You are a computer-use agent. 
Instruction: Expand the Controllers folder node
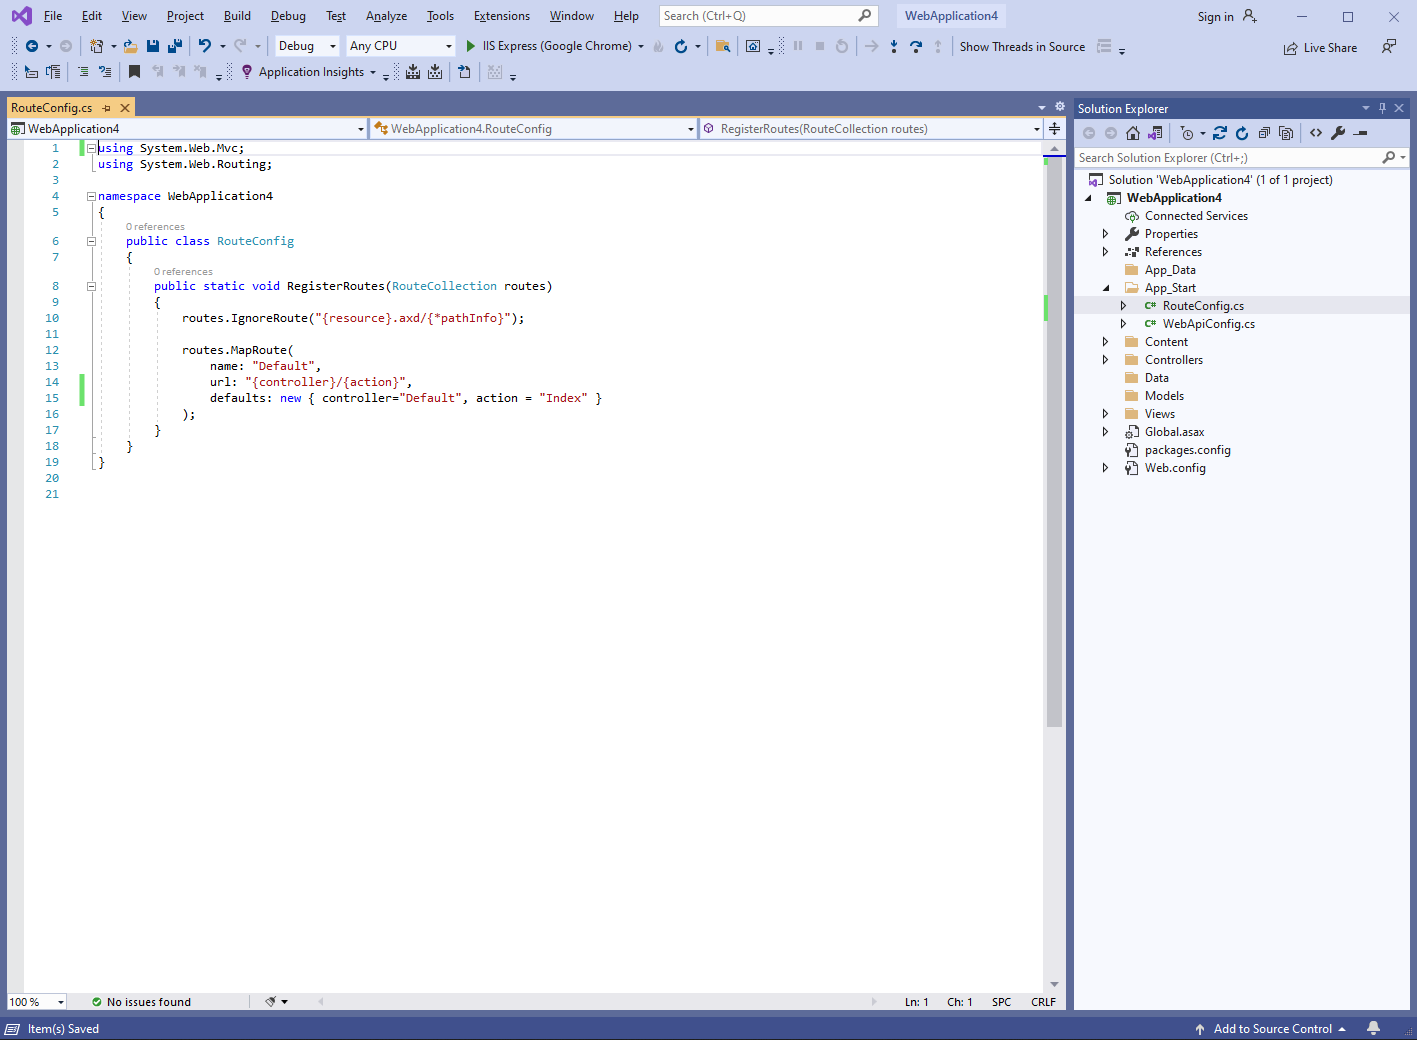click(1105, 360)
